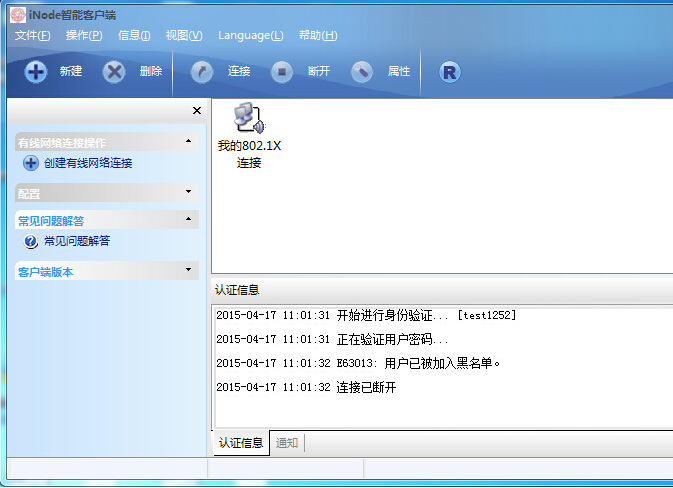
Task: Click the 连接 toolbar label
Action: 239,71
